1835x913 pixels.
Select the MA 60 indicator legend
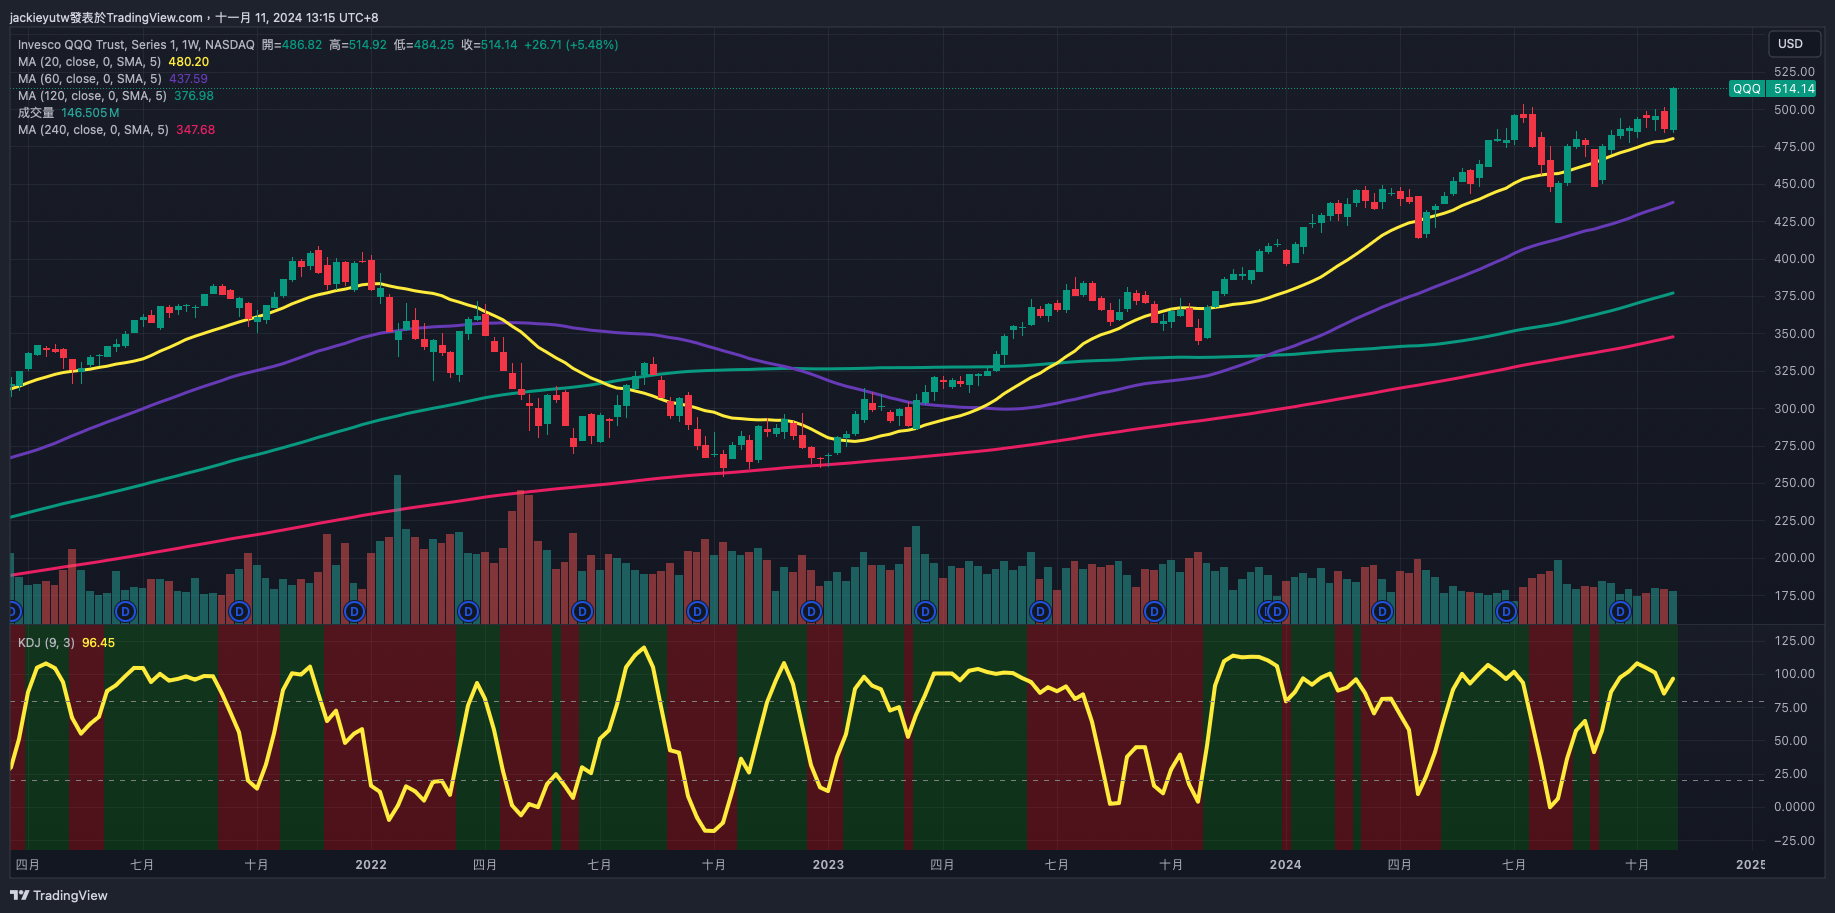tap(89, 79)
